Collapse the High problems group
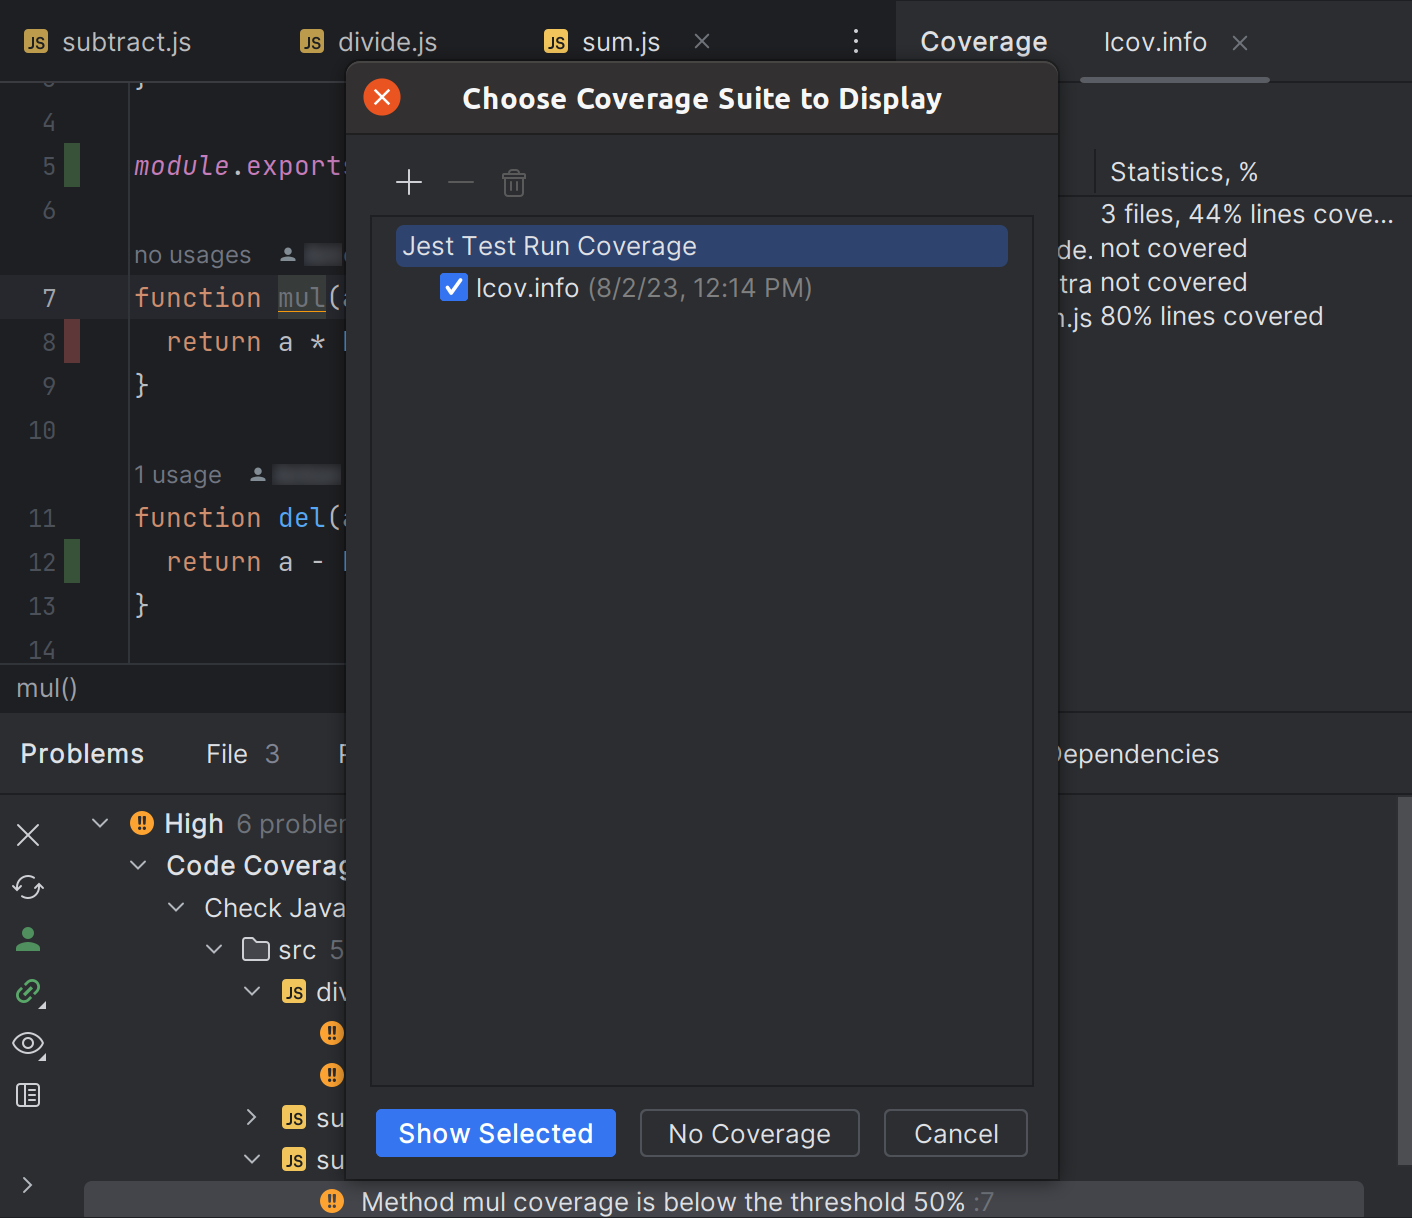 100,823
